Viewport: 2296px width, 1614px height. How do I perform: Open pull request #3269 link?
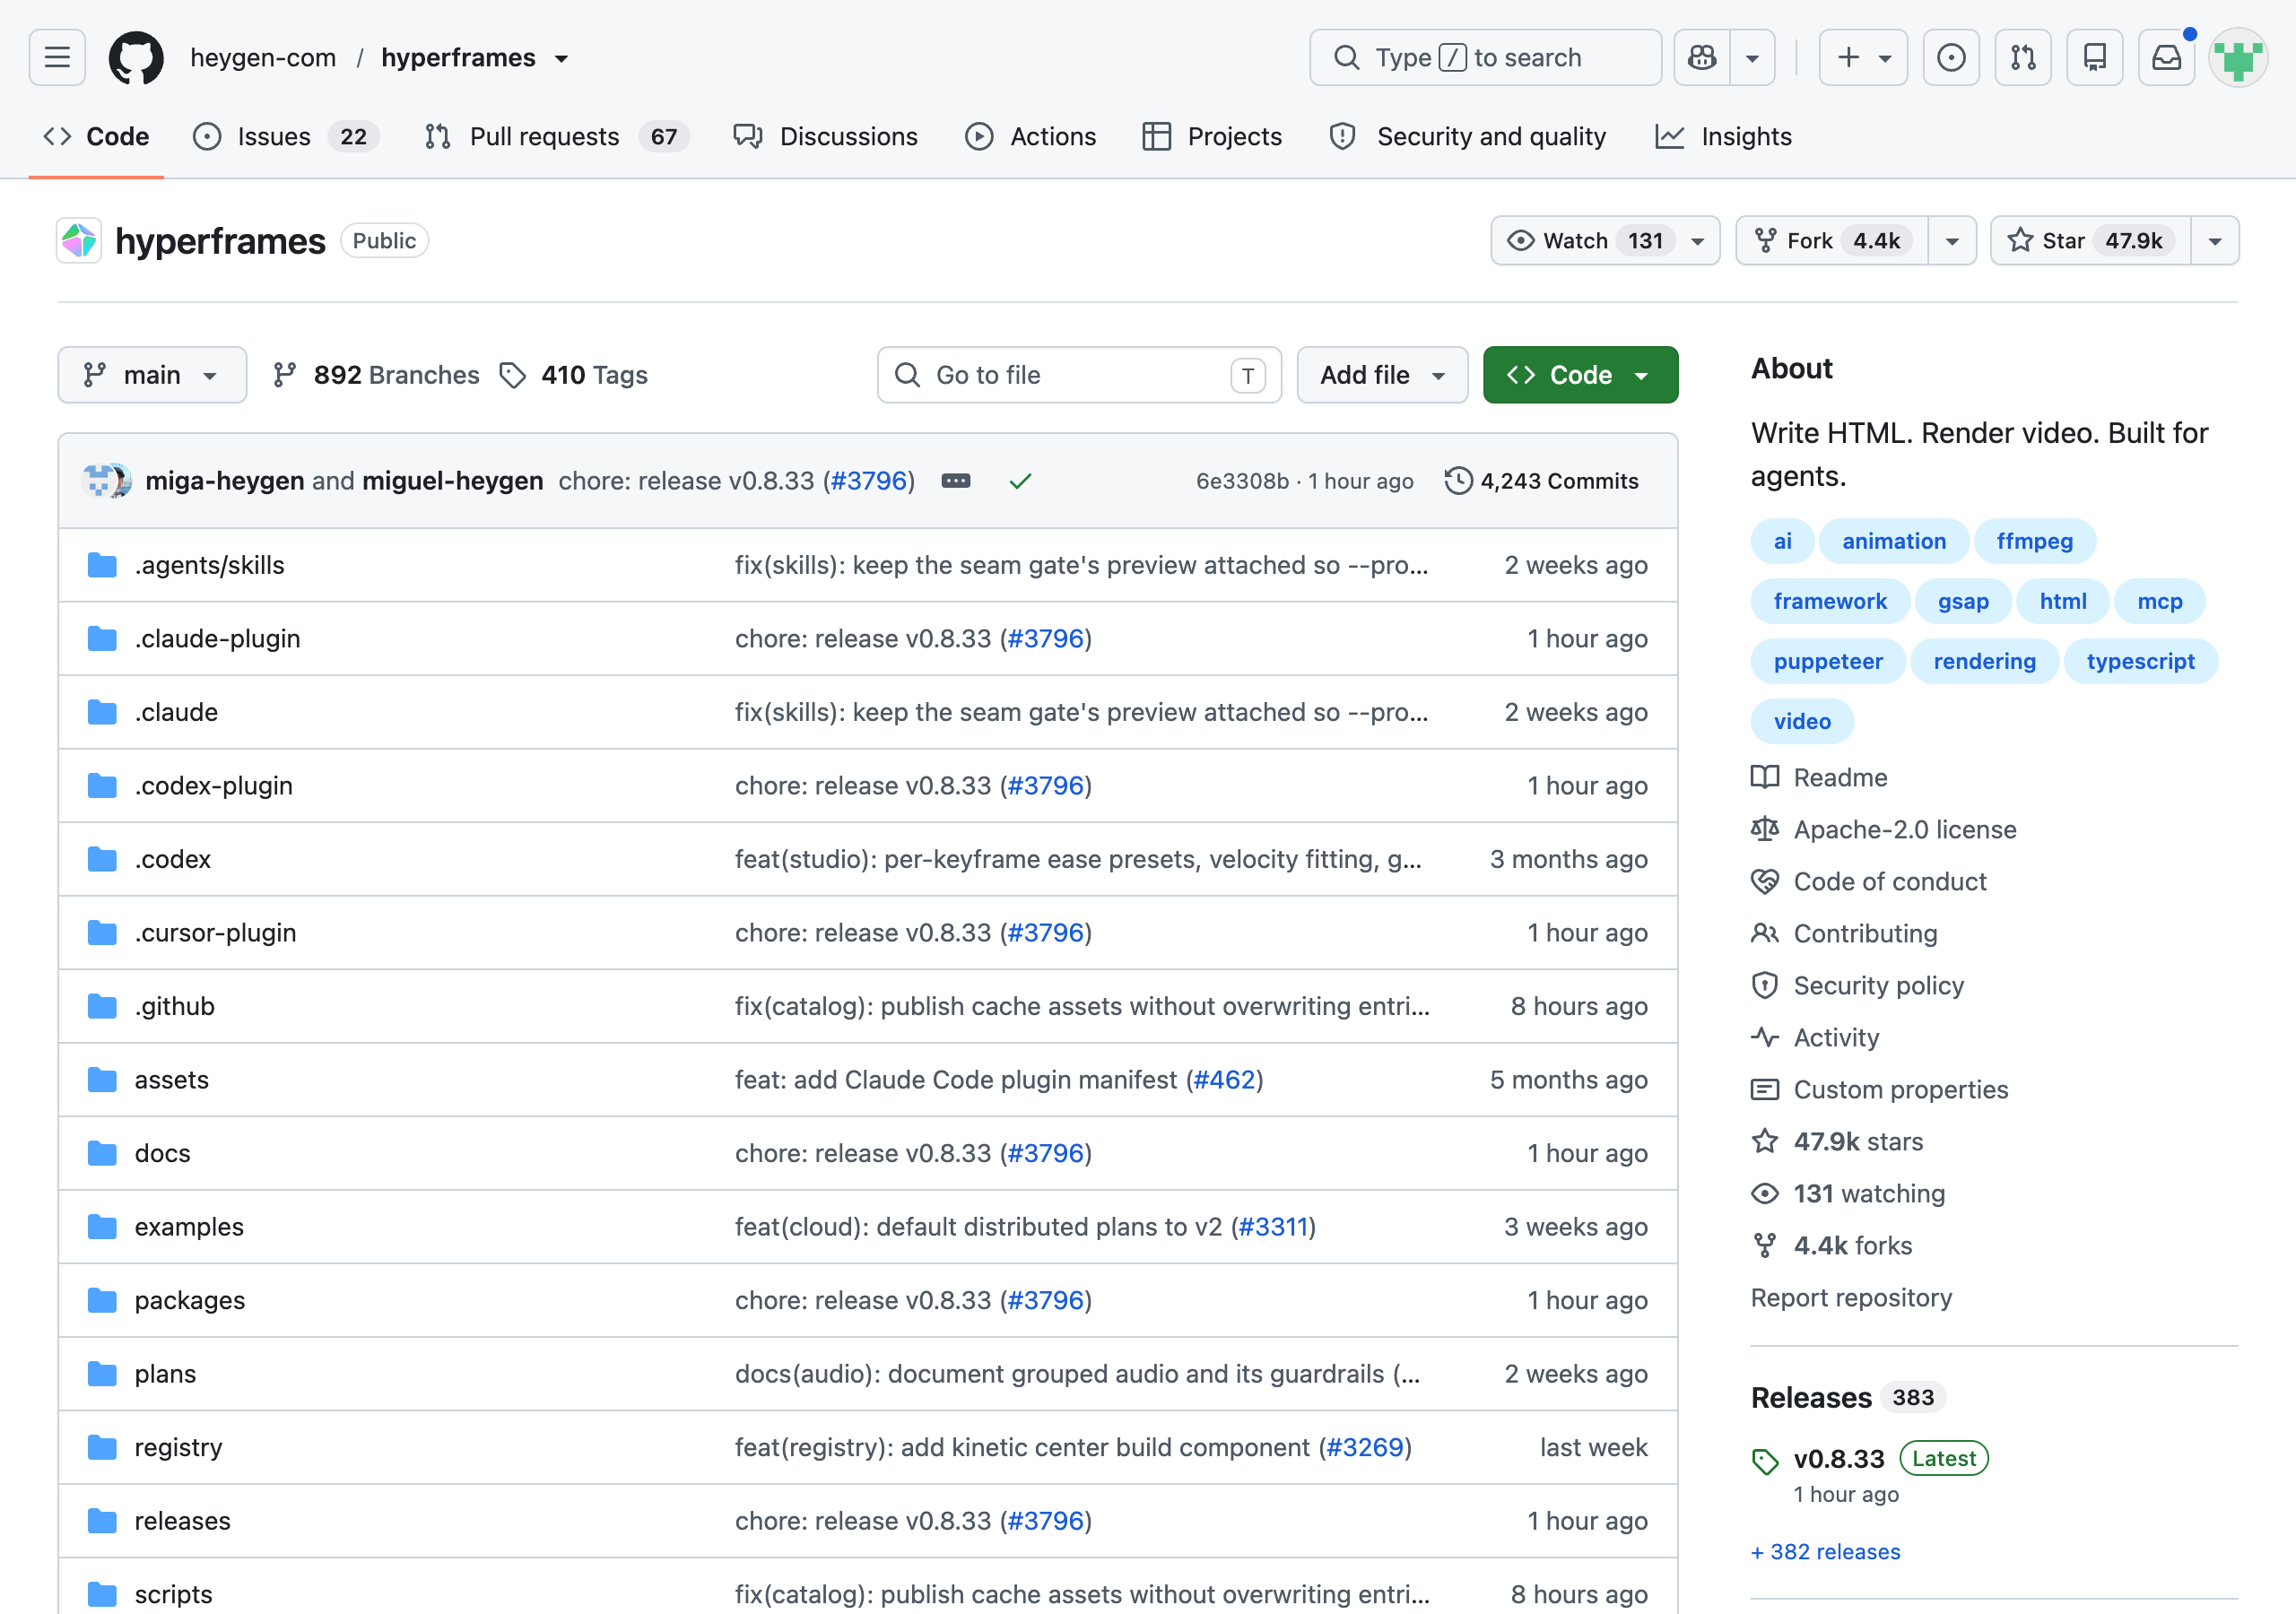1365,1447
